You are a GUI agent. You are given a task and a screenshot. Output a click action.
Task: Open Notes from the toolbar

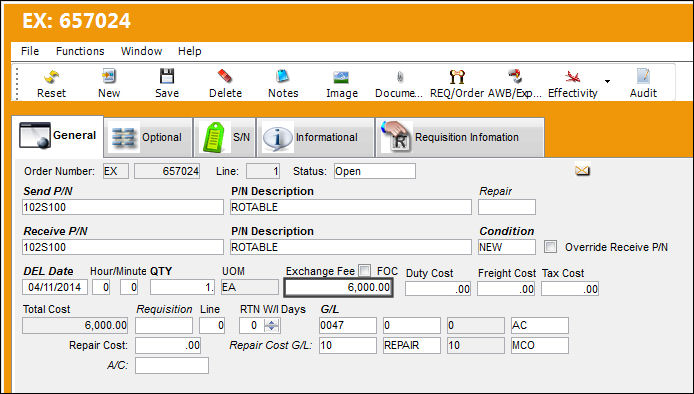point(283,84)
